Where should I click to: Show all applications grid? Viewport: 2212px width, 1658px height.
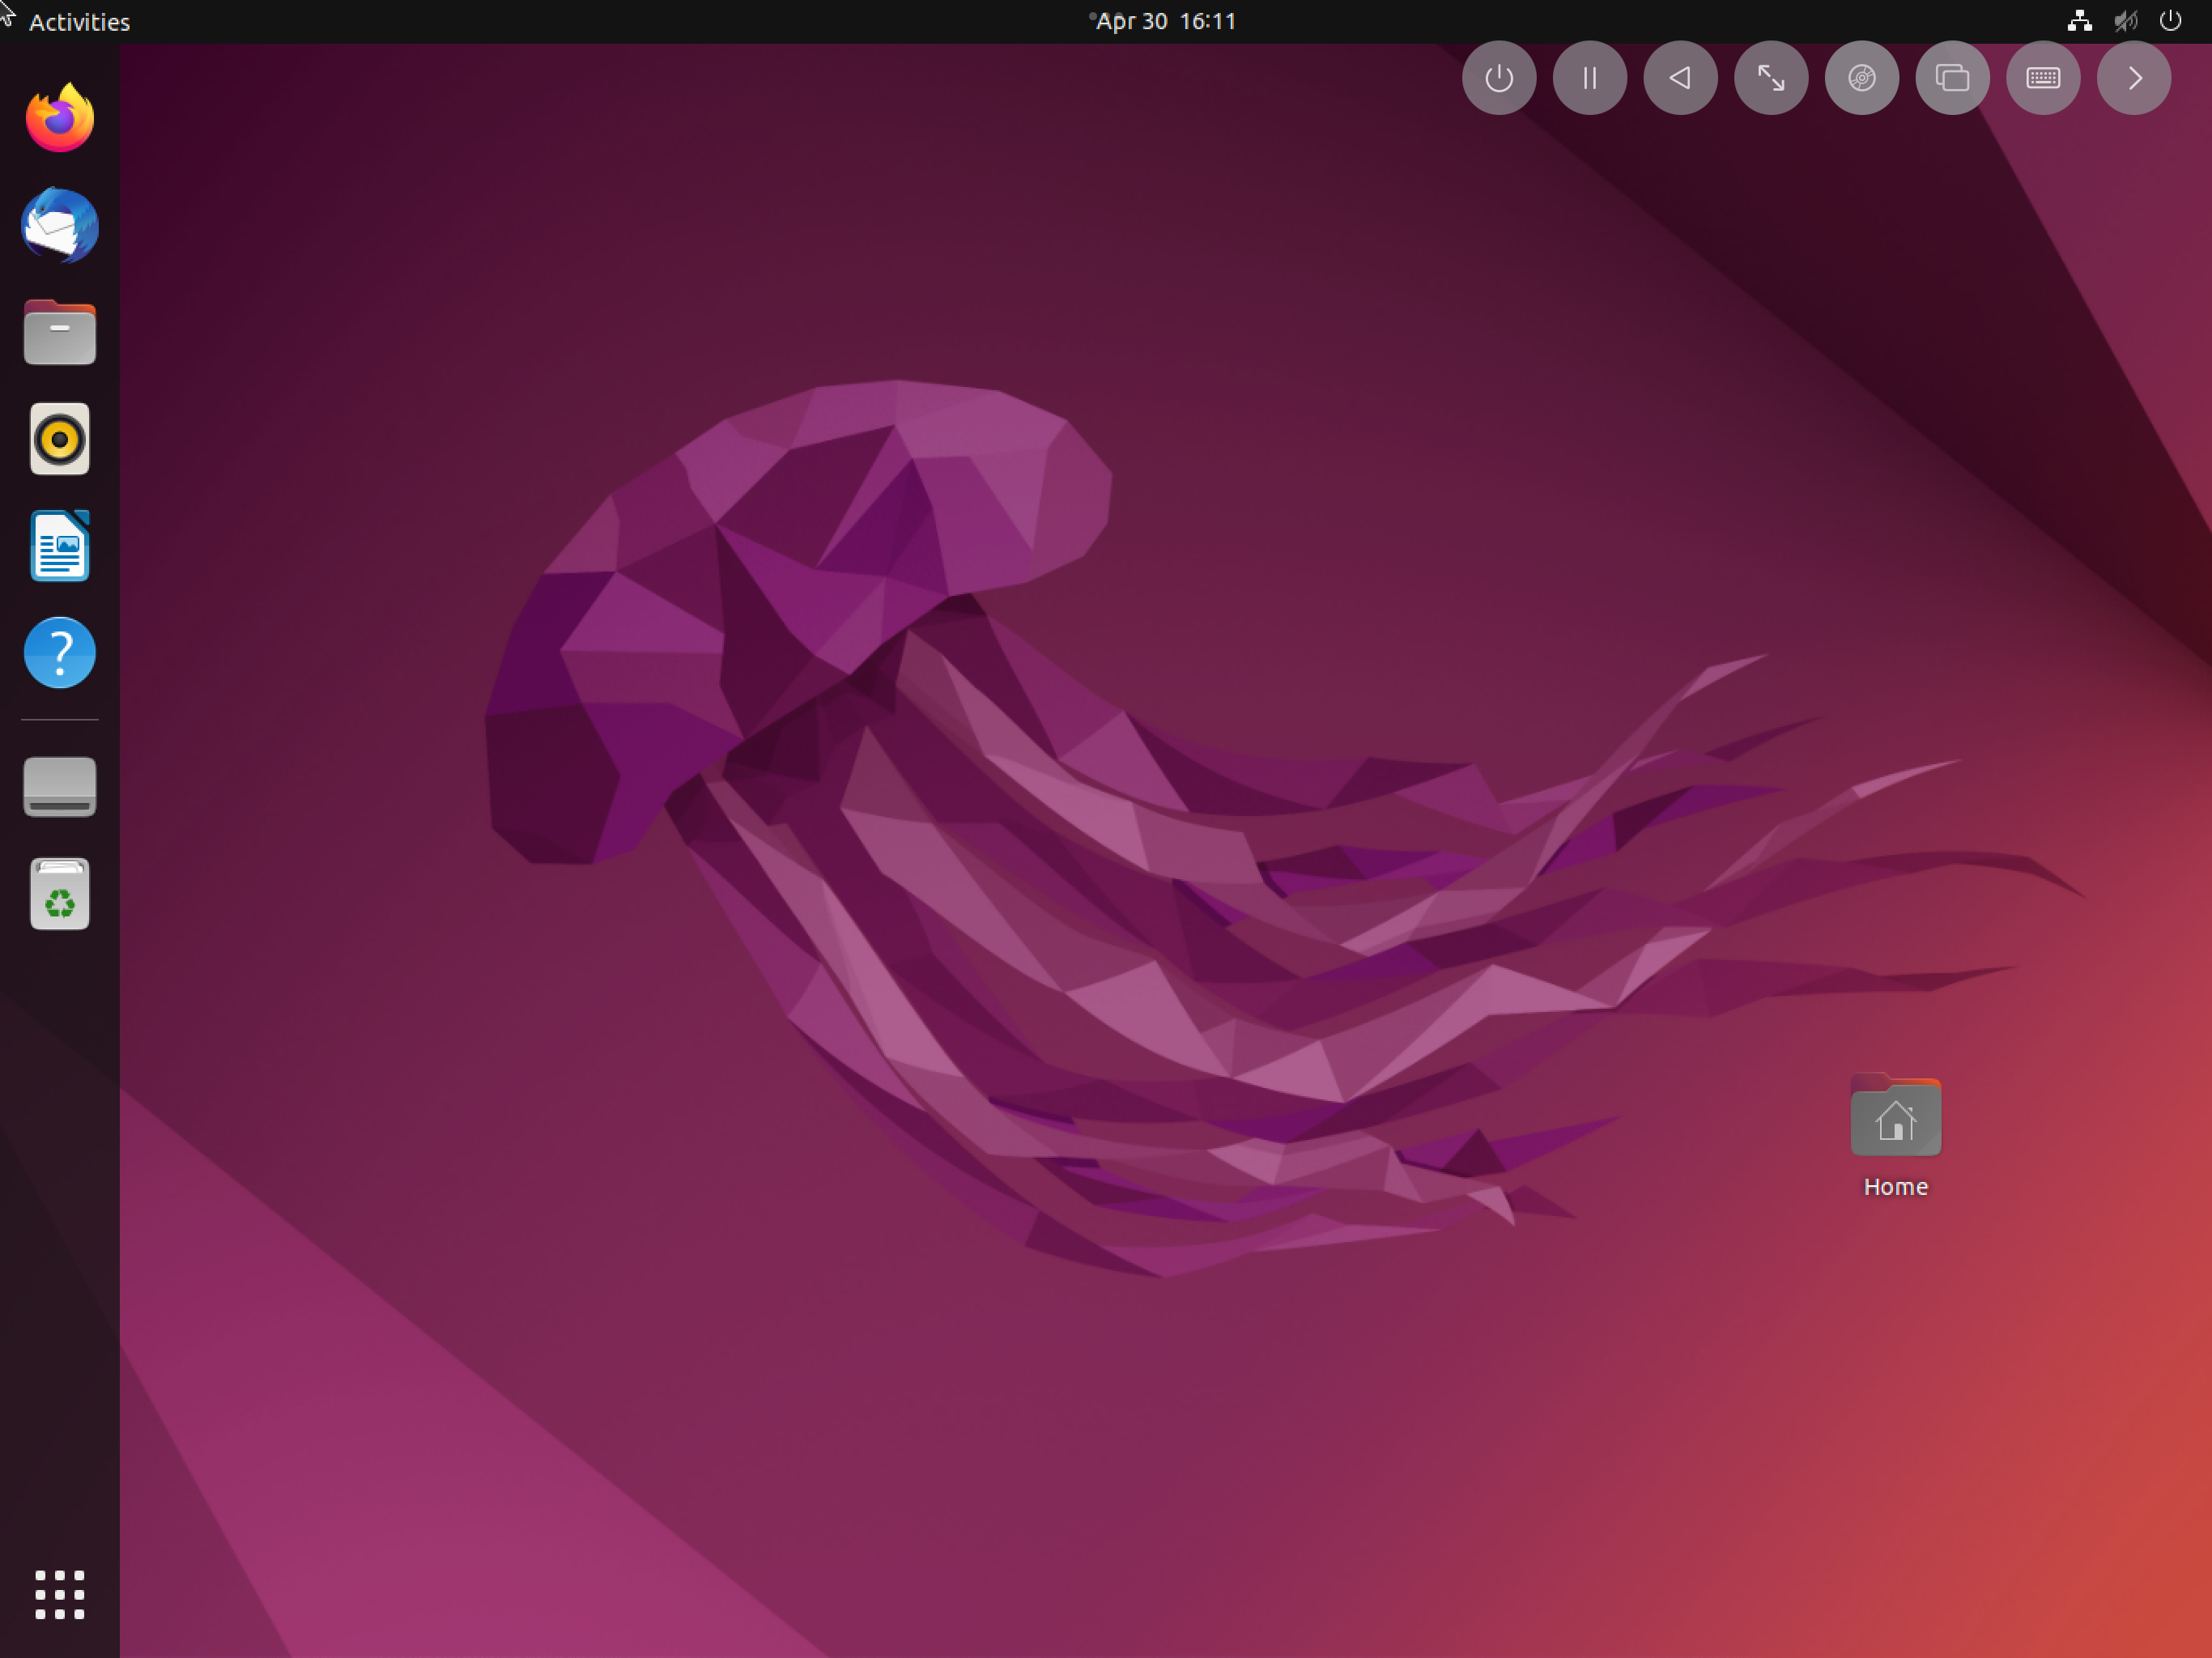[60, 1595]
